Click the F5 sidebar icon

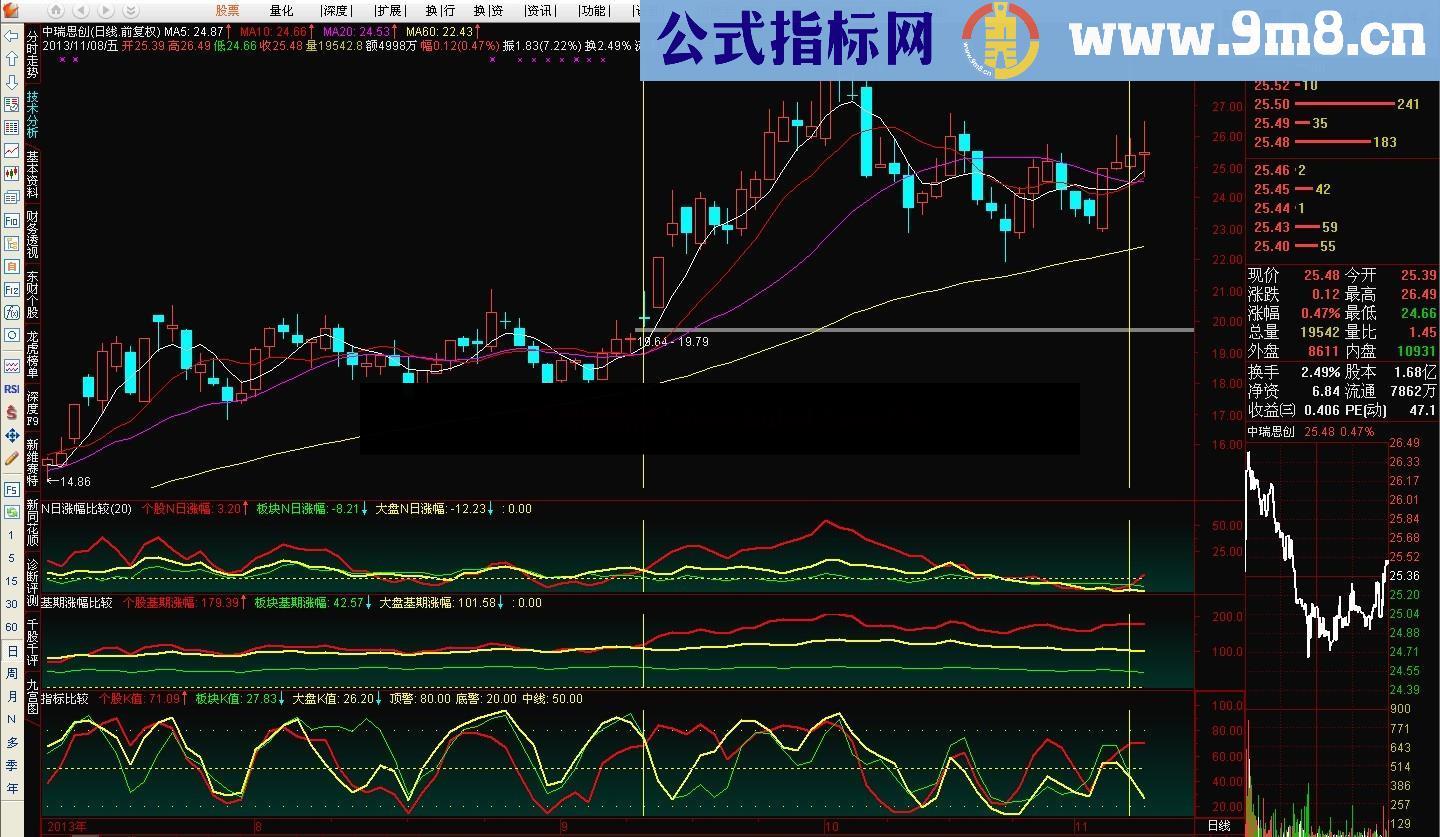tap(11, 490)
